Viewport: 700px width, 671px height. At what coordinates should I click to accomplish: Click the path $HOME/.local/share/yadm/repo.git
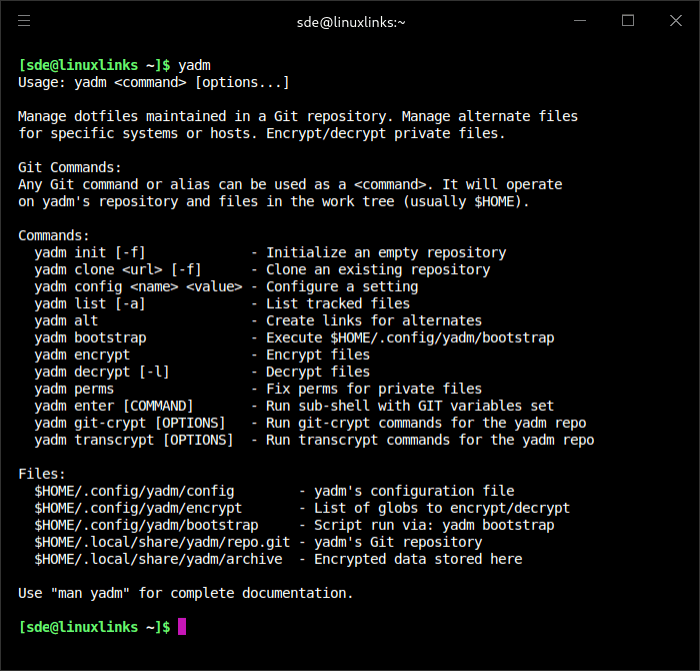(x=162, y=542)
